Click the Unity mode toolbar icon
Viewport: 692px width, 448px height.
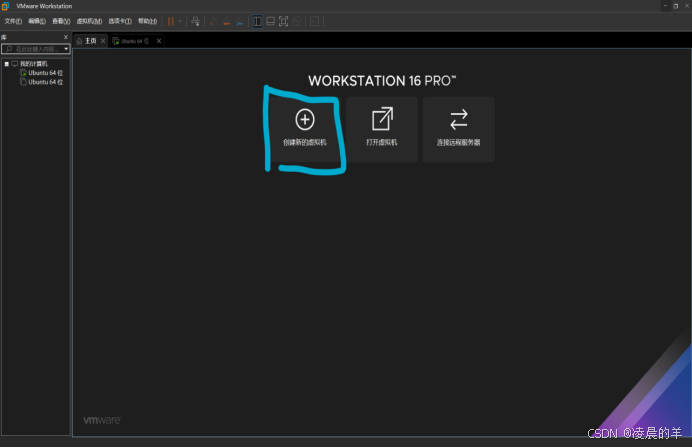point(297,21)
